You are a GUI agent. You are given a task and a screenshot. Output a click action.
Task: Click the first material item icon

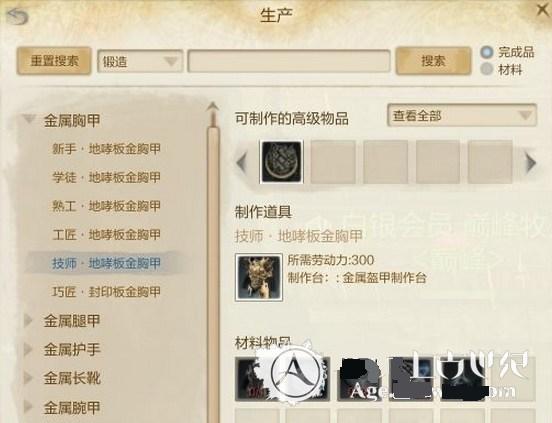tap(257, 379)
